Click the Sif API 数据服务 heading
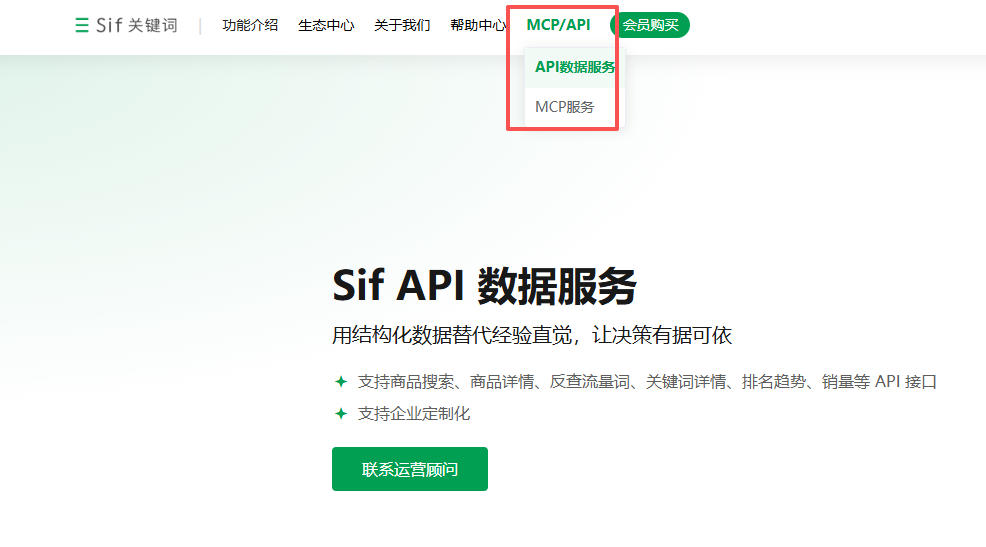986x547 pixels. [x=484, y=286]
